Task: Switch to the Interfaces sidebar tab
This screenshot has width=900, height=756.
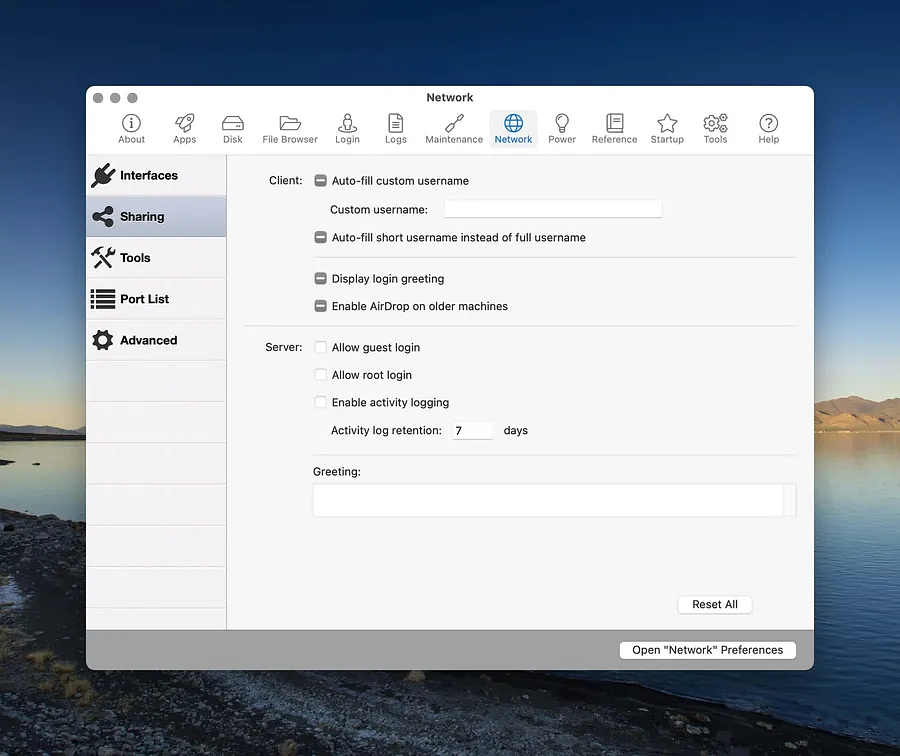Action: coord(156,176)
